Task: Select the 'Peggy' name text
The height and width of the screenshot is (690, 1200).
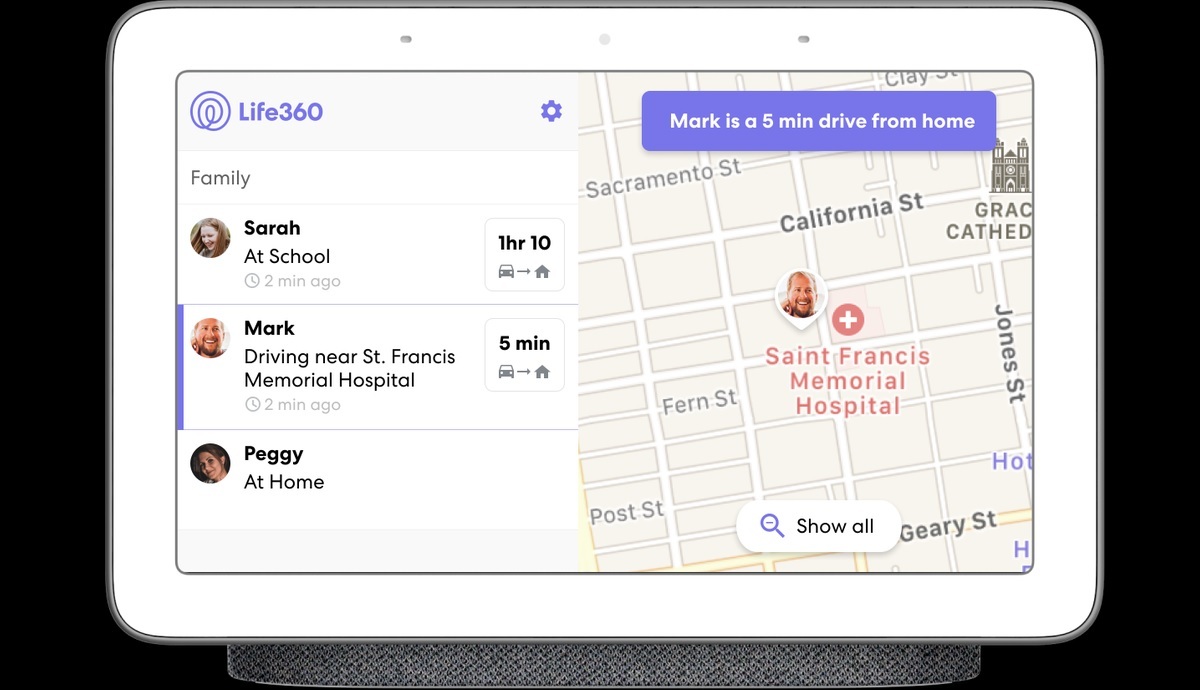Action: [x=273, y=454]
